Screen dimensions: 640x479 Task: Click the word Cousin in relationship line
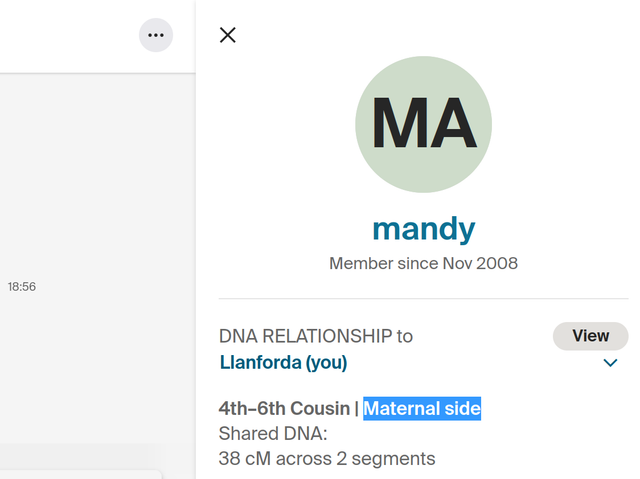(x=319, y=408)
